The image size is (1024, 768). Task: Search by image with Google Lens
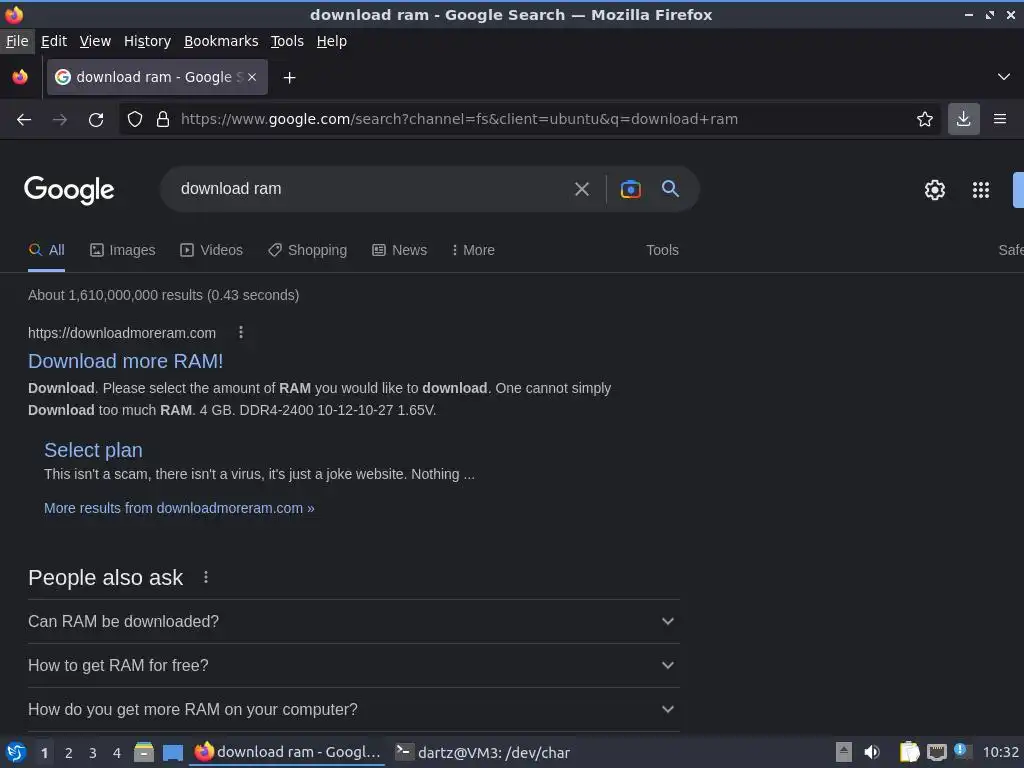(x=630, y=189)
